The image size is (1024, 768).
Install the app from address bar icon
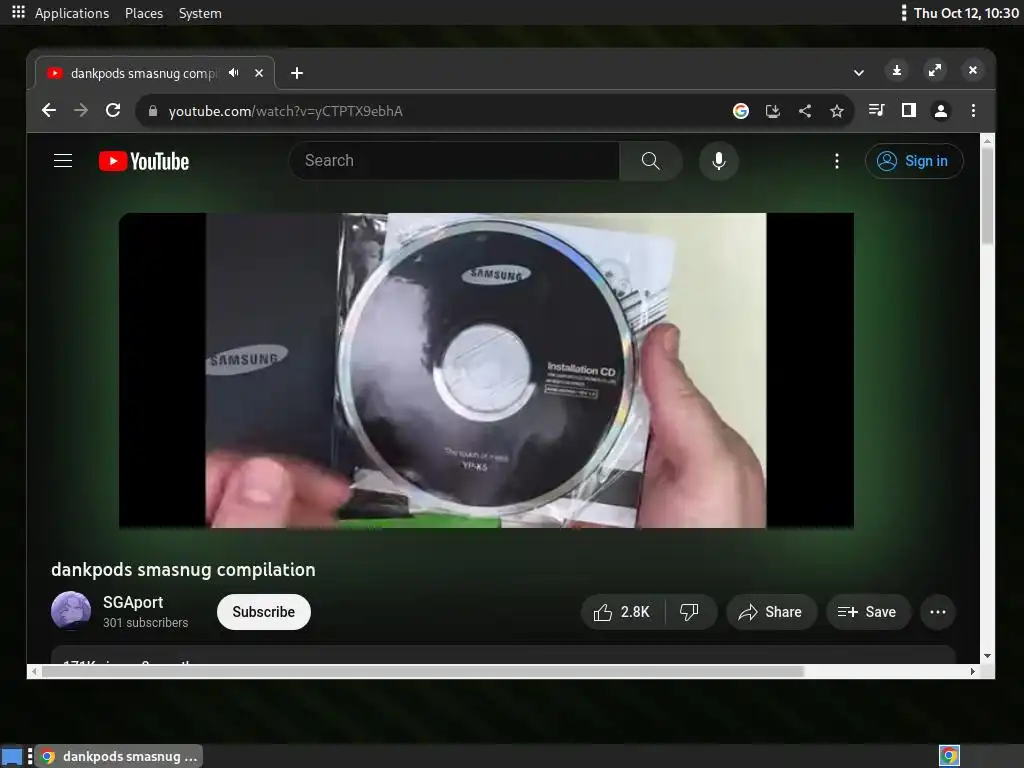click(773, 111)
